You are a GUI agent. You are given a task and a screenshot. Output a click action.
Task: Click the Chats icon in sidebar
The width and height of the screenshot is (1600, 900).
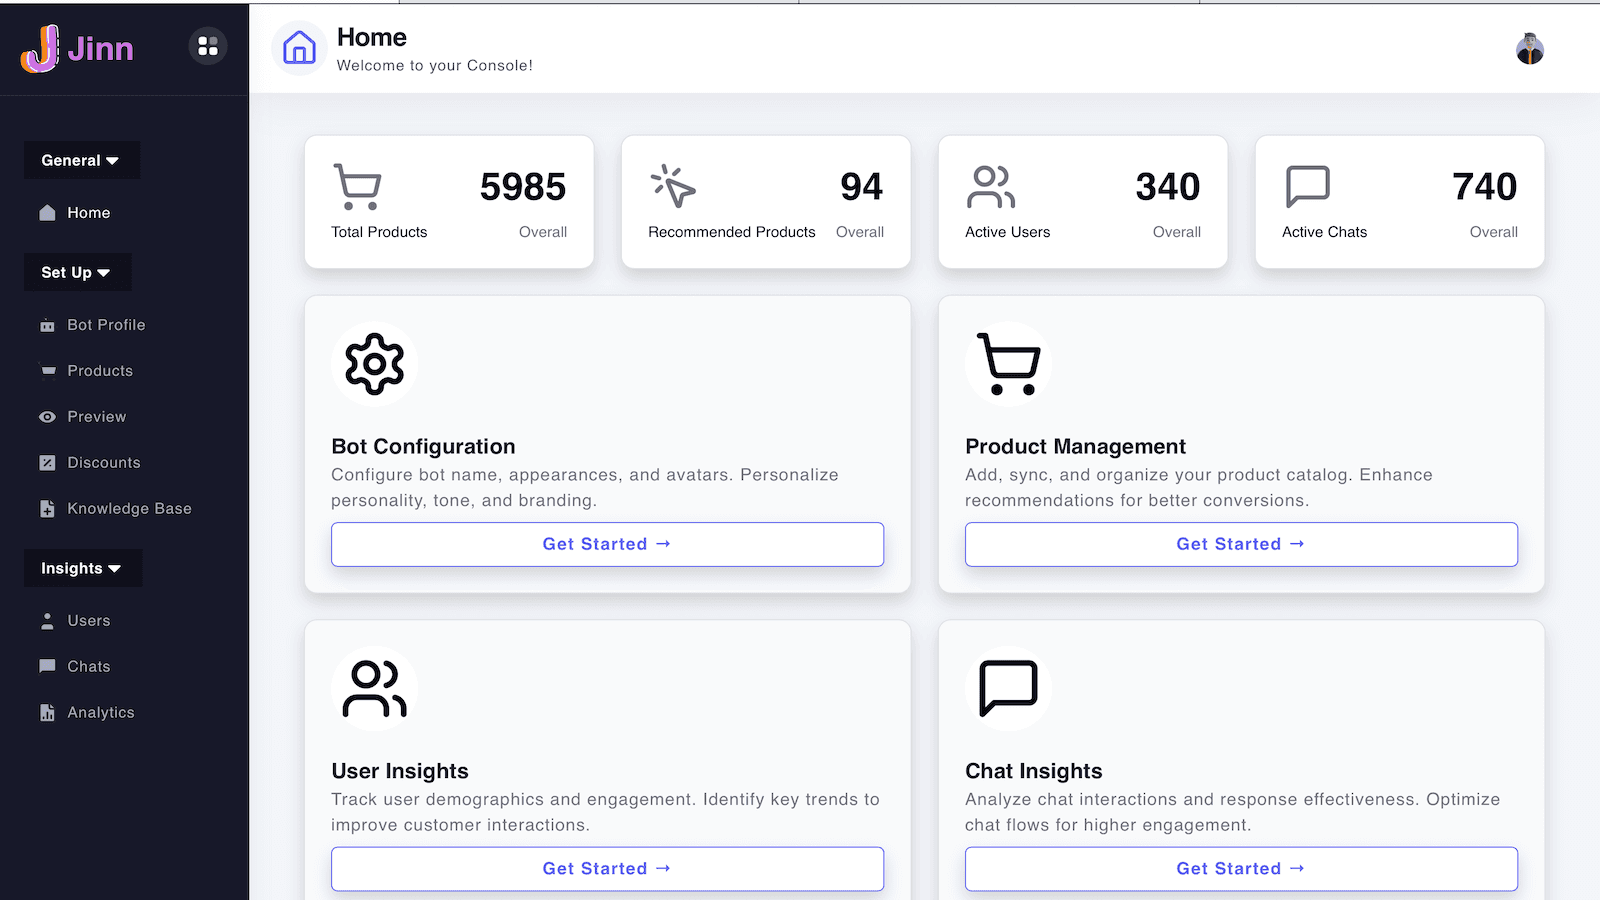(x=47, y=666)
